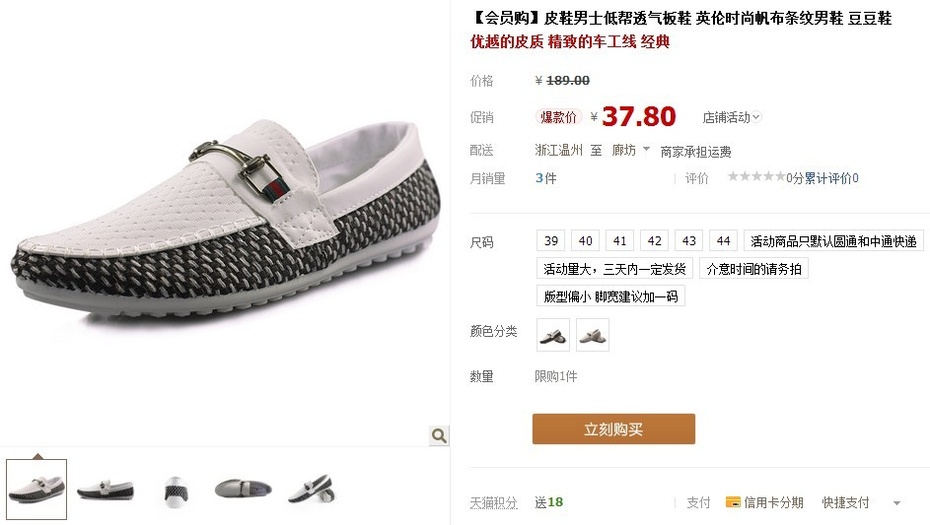Click the 爆款价 promotion tag
The width and height of the screenshot is (930, 525).
point(559,117)
